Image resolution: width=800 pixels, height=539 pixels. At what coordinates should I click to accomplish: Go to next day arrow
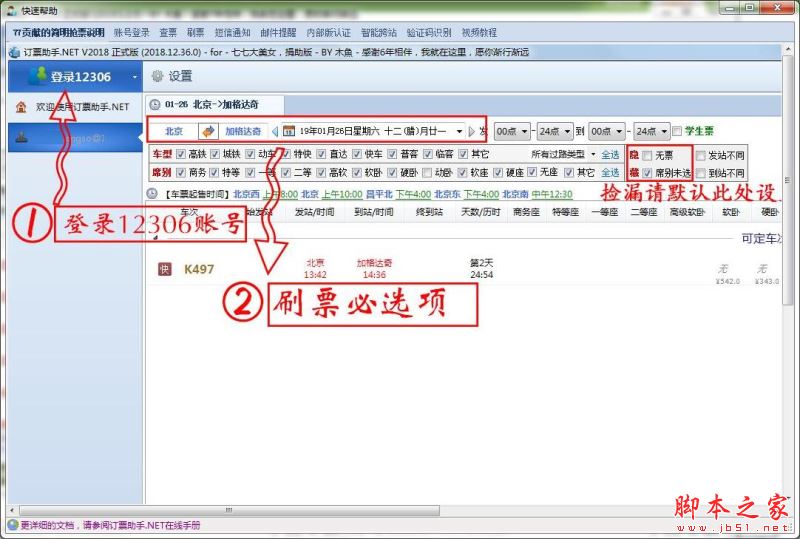pyautogui.click(x=471, y=132)
